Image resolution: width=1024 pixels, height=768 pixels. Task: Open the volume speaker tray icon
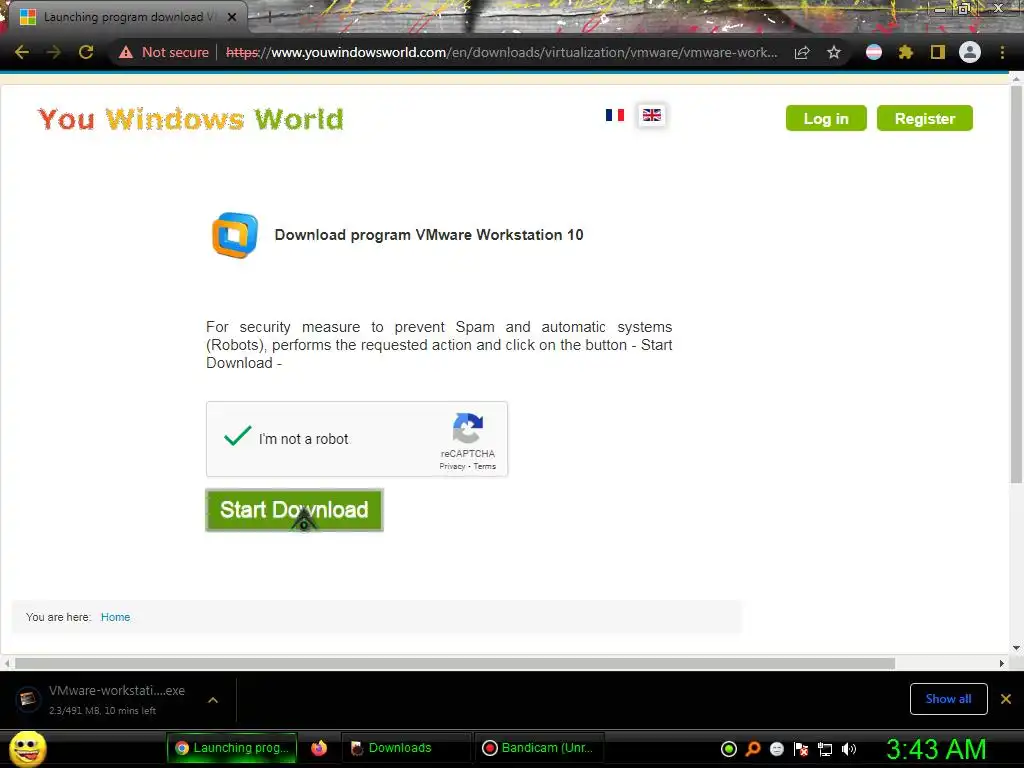click(x=849, y=749)
